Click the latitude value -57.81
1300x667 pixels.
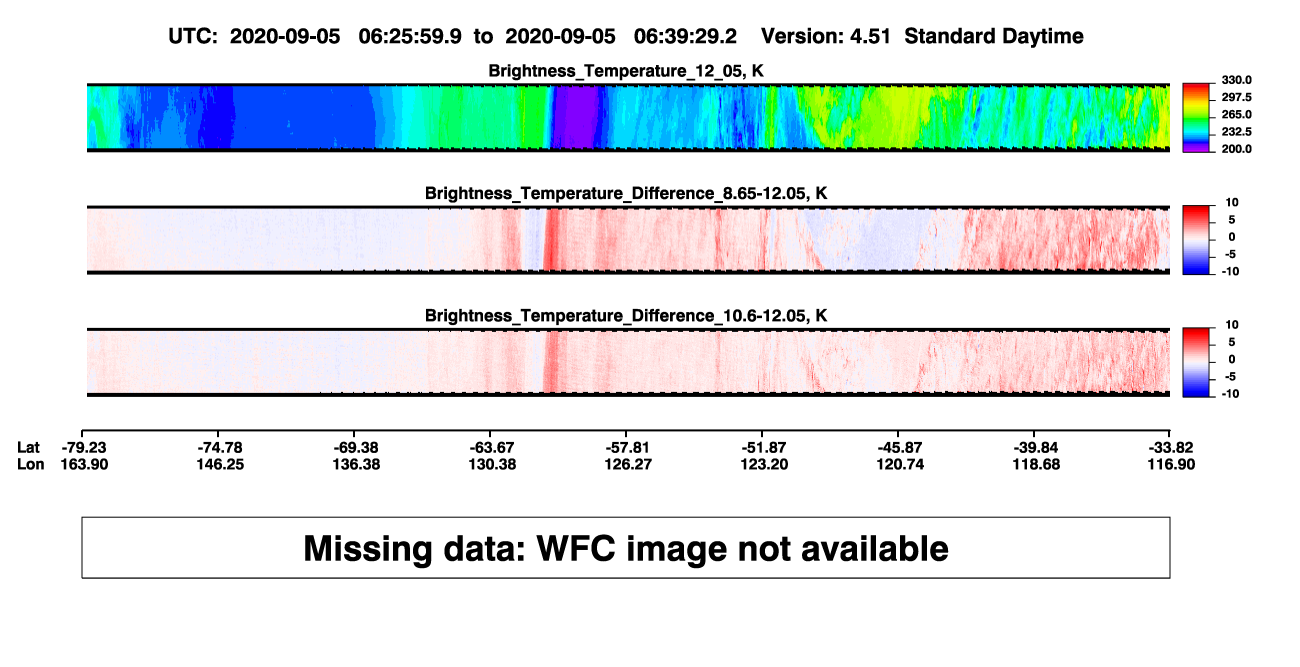[x=628, y=447]
